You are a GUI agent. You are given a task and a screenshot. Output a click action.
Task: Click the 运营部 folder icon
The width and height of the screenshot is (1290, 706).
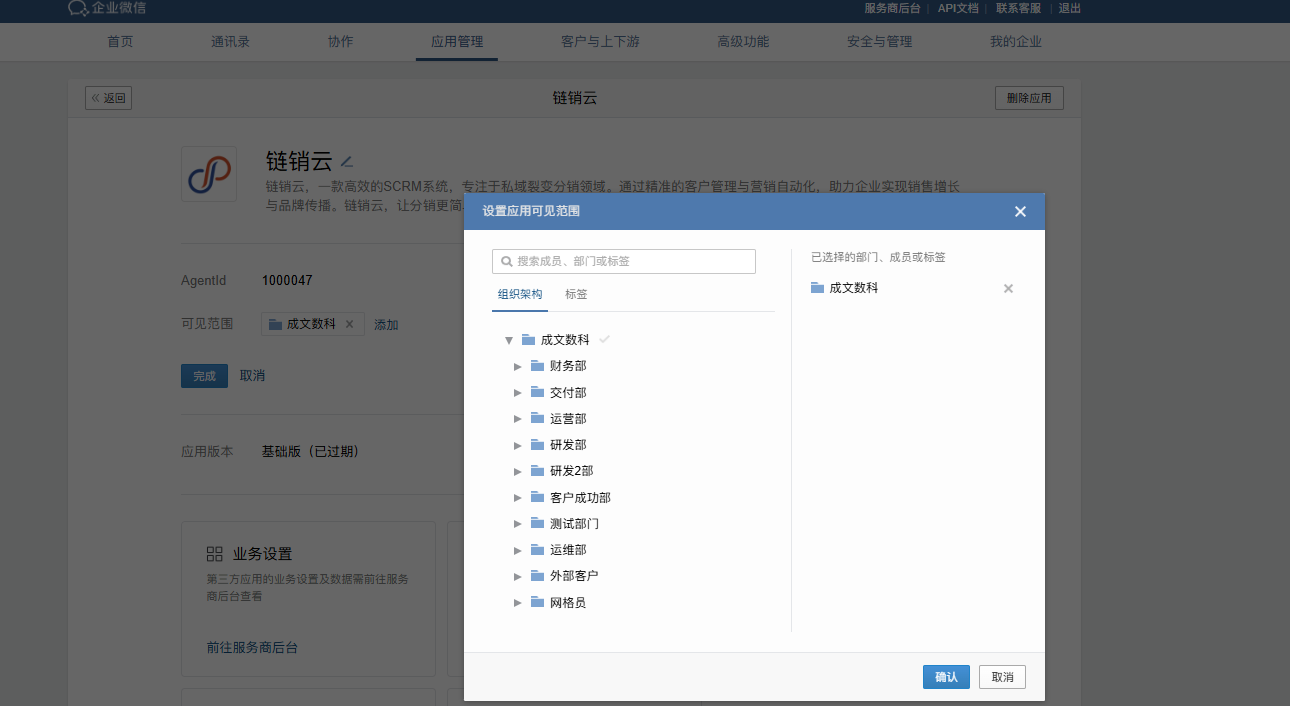tap(537, 418)
